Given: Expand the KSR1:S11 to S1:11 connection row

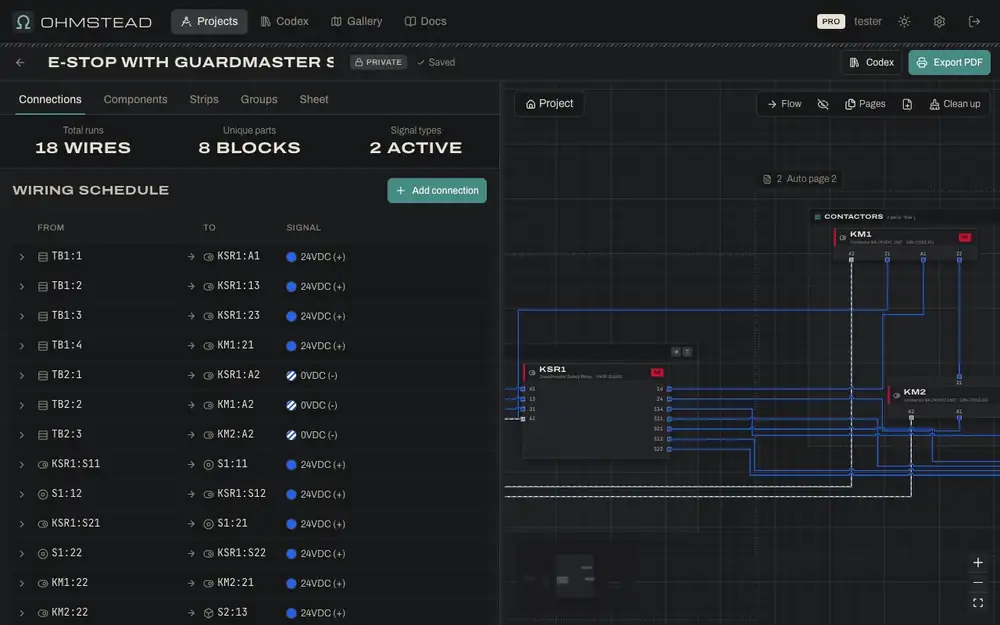Looking at the screenshot, I should (x=22, y=465).
